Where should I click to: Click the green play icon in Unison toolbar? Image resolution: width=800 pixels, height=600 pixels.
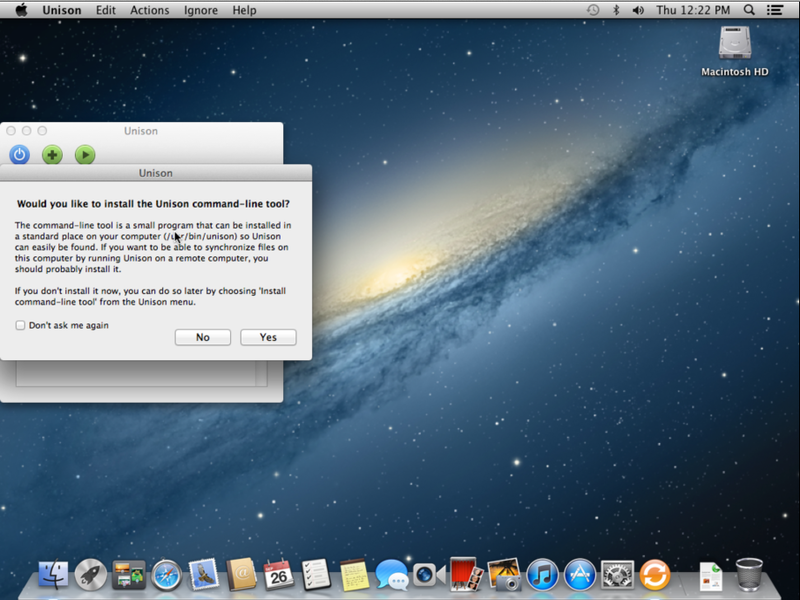click(x=85, y=154)
